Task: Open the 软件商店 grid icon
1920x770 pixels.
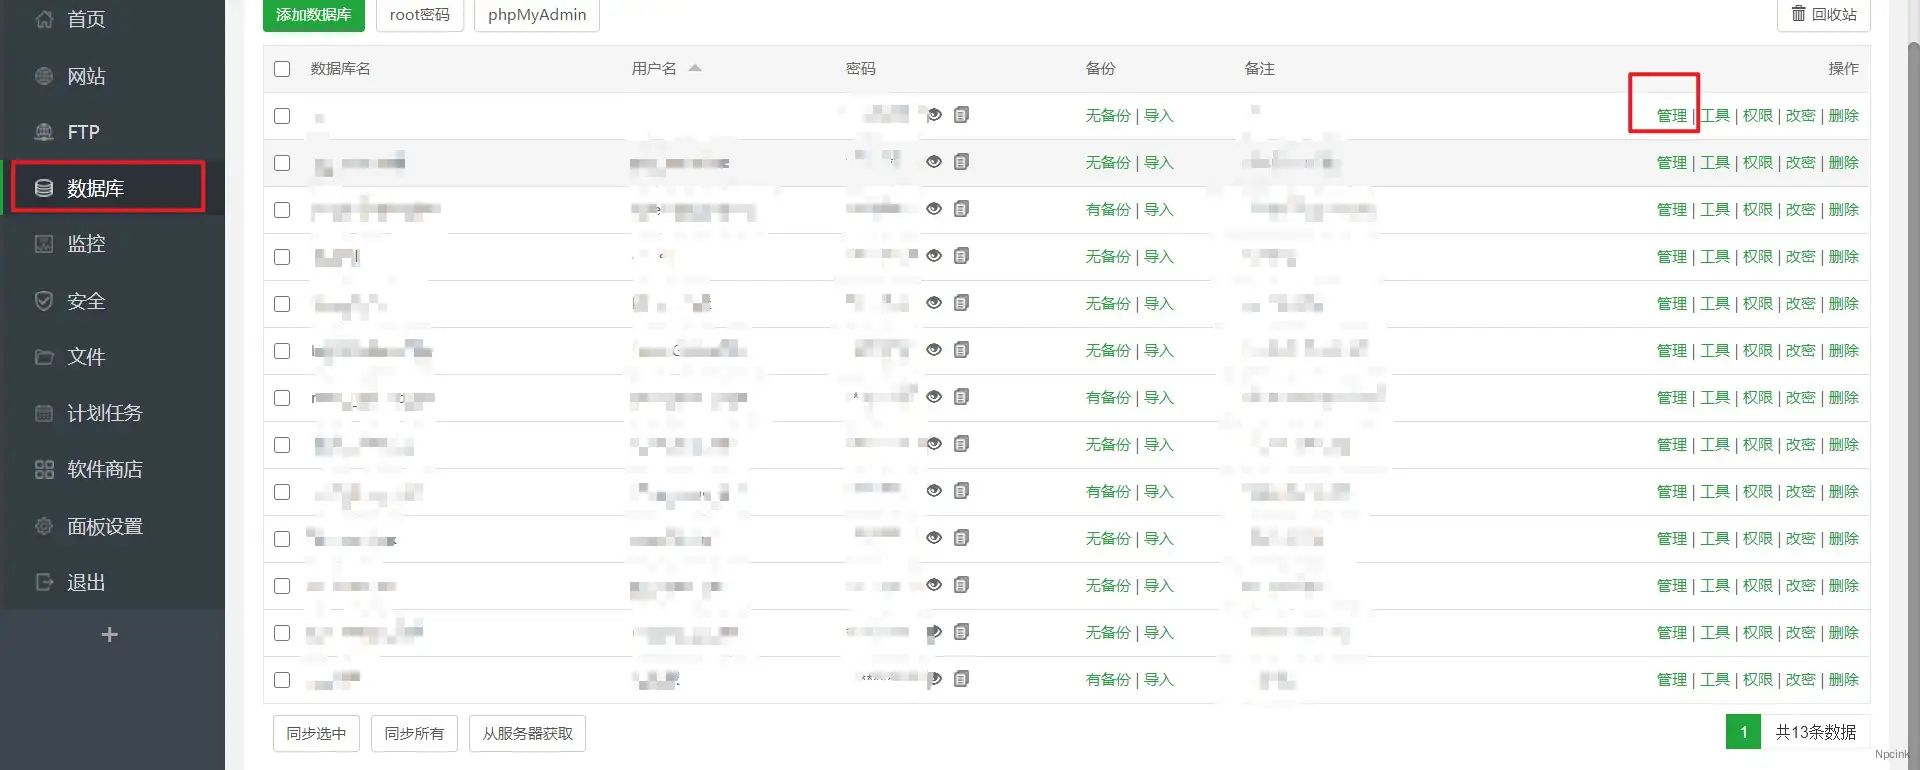Action: click(44, 469)
